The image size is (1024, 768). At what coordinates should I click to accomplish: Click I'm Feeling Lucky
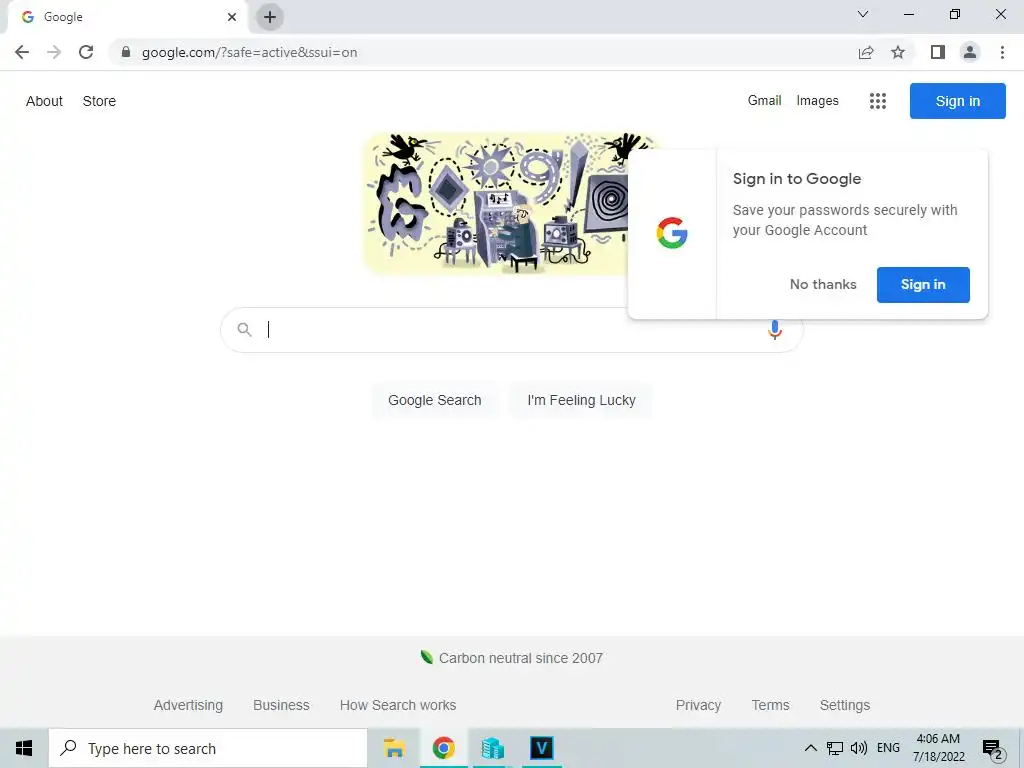(581, 400)
